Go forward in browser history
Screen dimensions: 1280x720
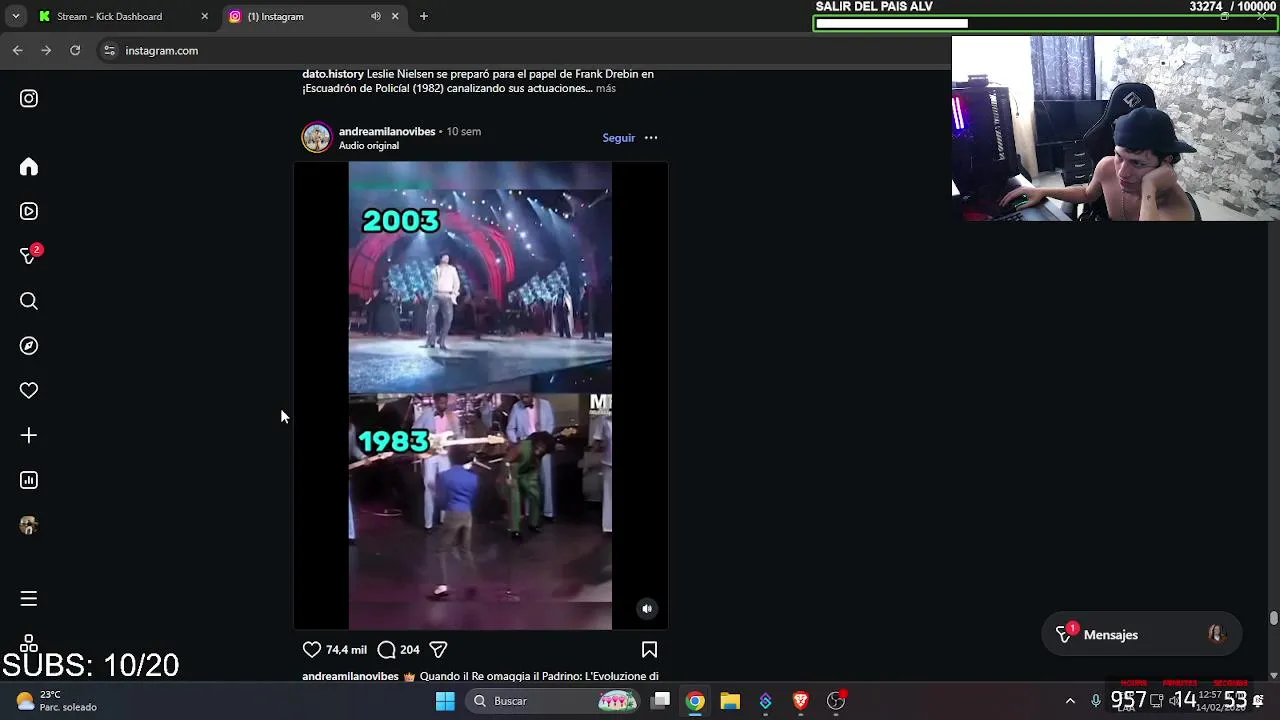tap(46, 50)
